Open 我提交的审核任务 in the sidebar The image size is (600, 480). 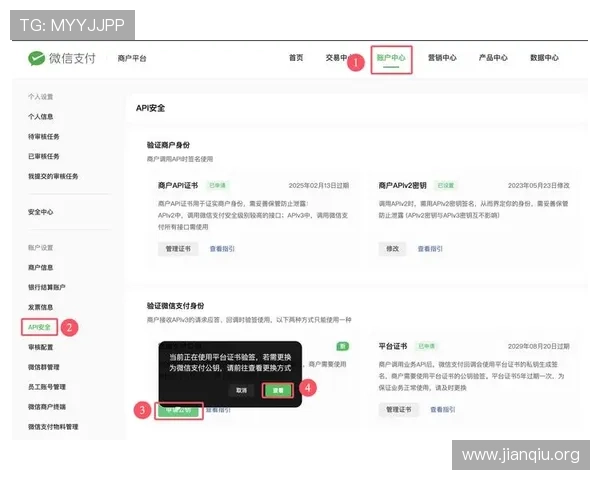[53, 176]
